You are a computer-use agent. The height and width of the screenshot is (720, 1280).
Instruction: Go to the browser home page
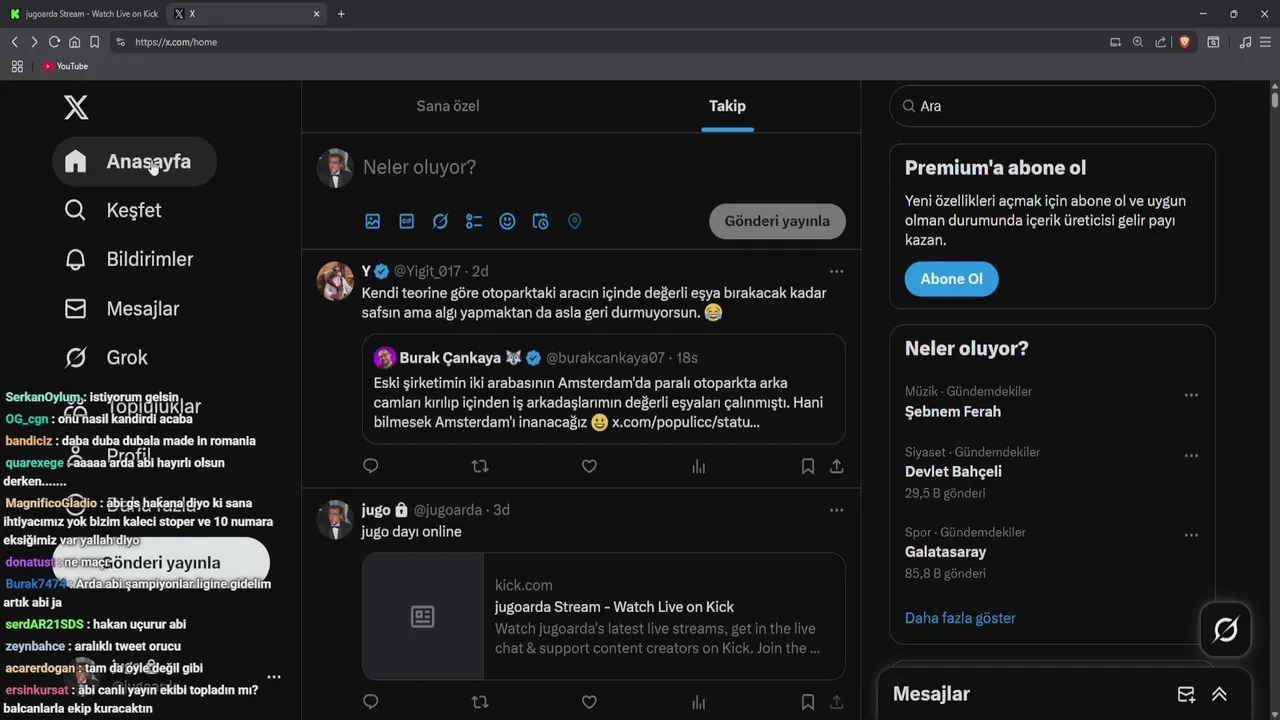(74, 42)
